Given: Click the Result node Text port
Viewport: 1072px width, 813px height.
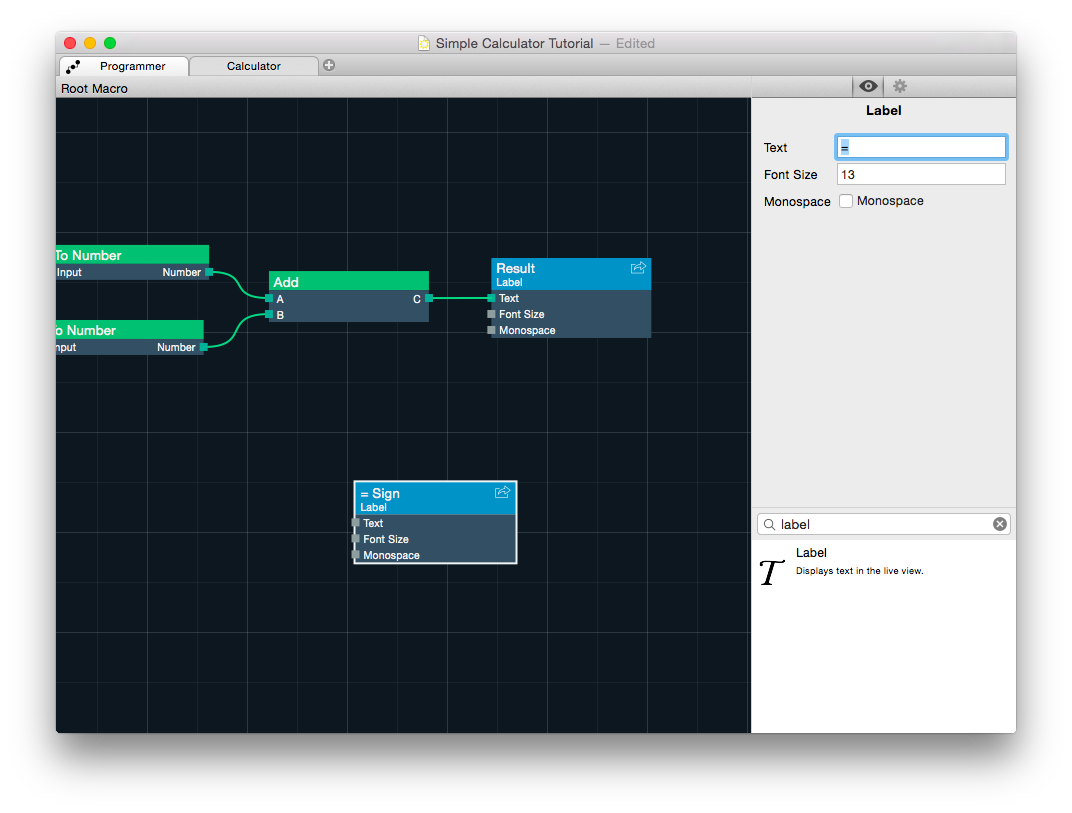Looking at the screenshot, I should (491, 298).
